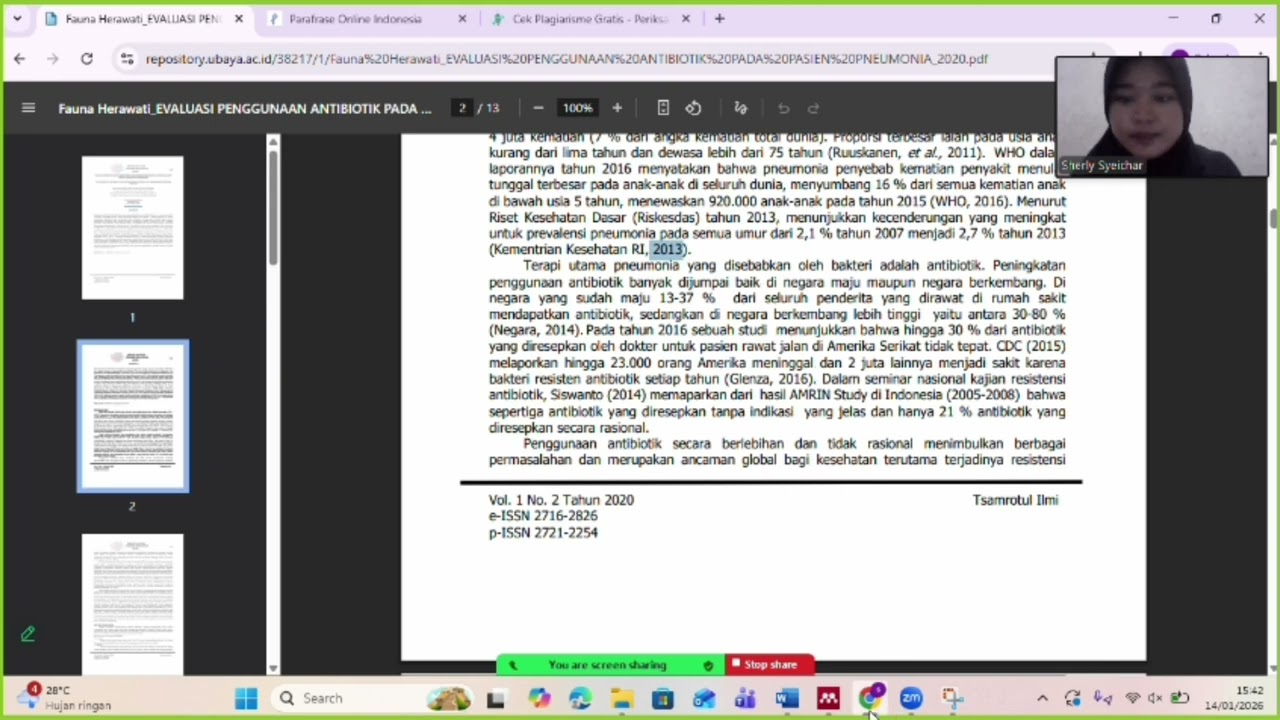Stop the screen sharing
1280x720 pixels.
(769, 664)
